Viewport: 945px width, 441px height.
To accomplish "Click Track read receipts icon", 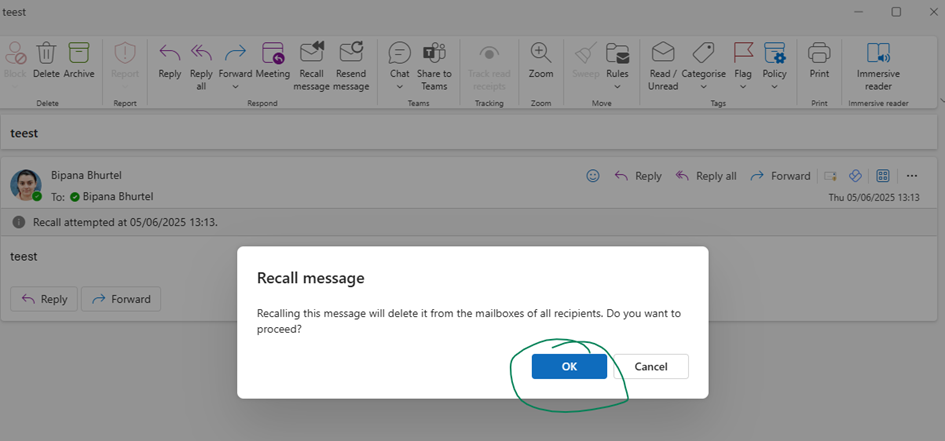I will 489,53.
